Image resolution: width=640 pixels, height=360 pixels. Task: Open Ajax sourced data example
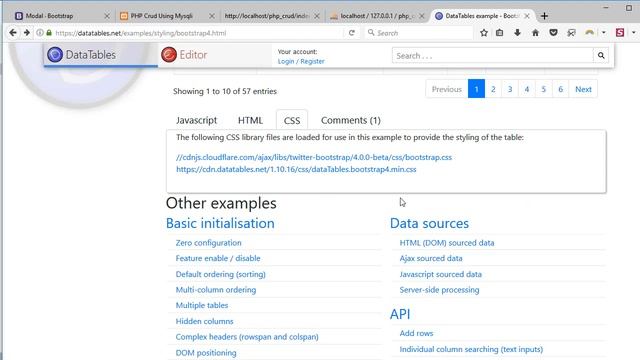click(431, 258)
